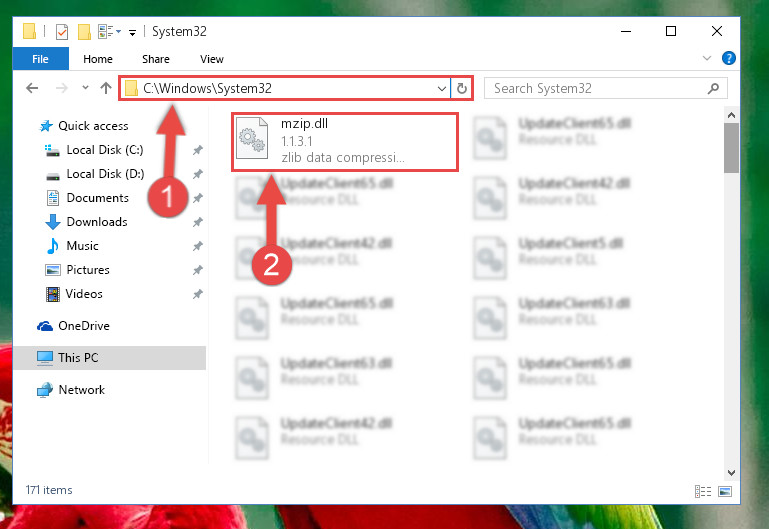Click pin icon next to Local Disk (D:)
Viewport: 769px width, 529px height.
tap(198, 174)
